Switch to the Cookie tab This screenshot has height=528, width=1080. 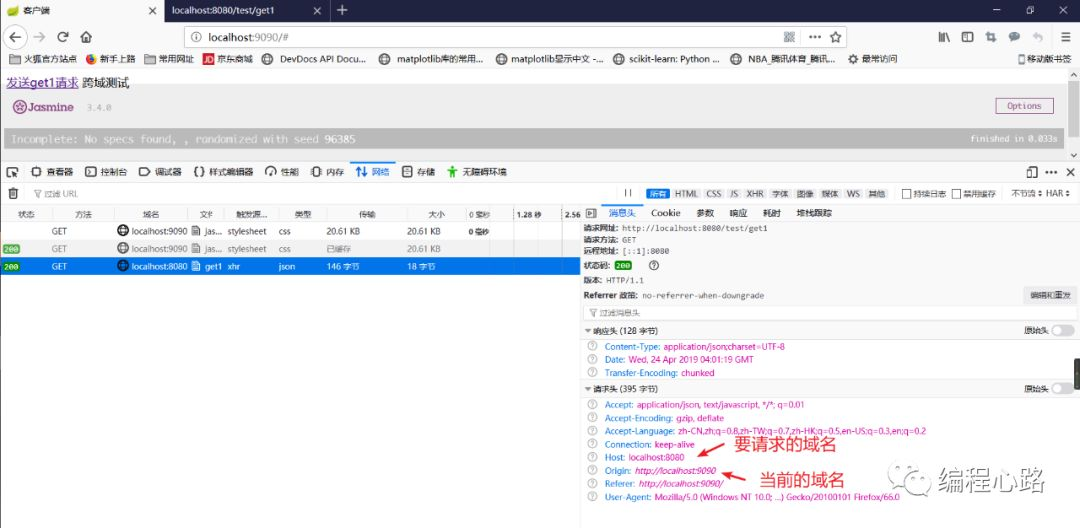[665, 213]
